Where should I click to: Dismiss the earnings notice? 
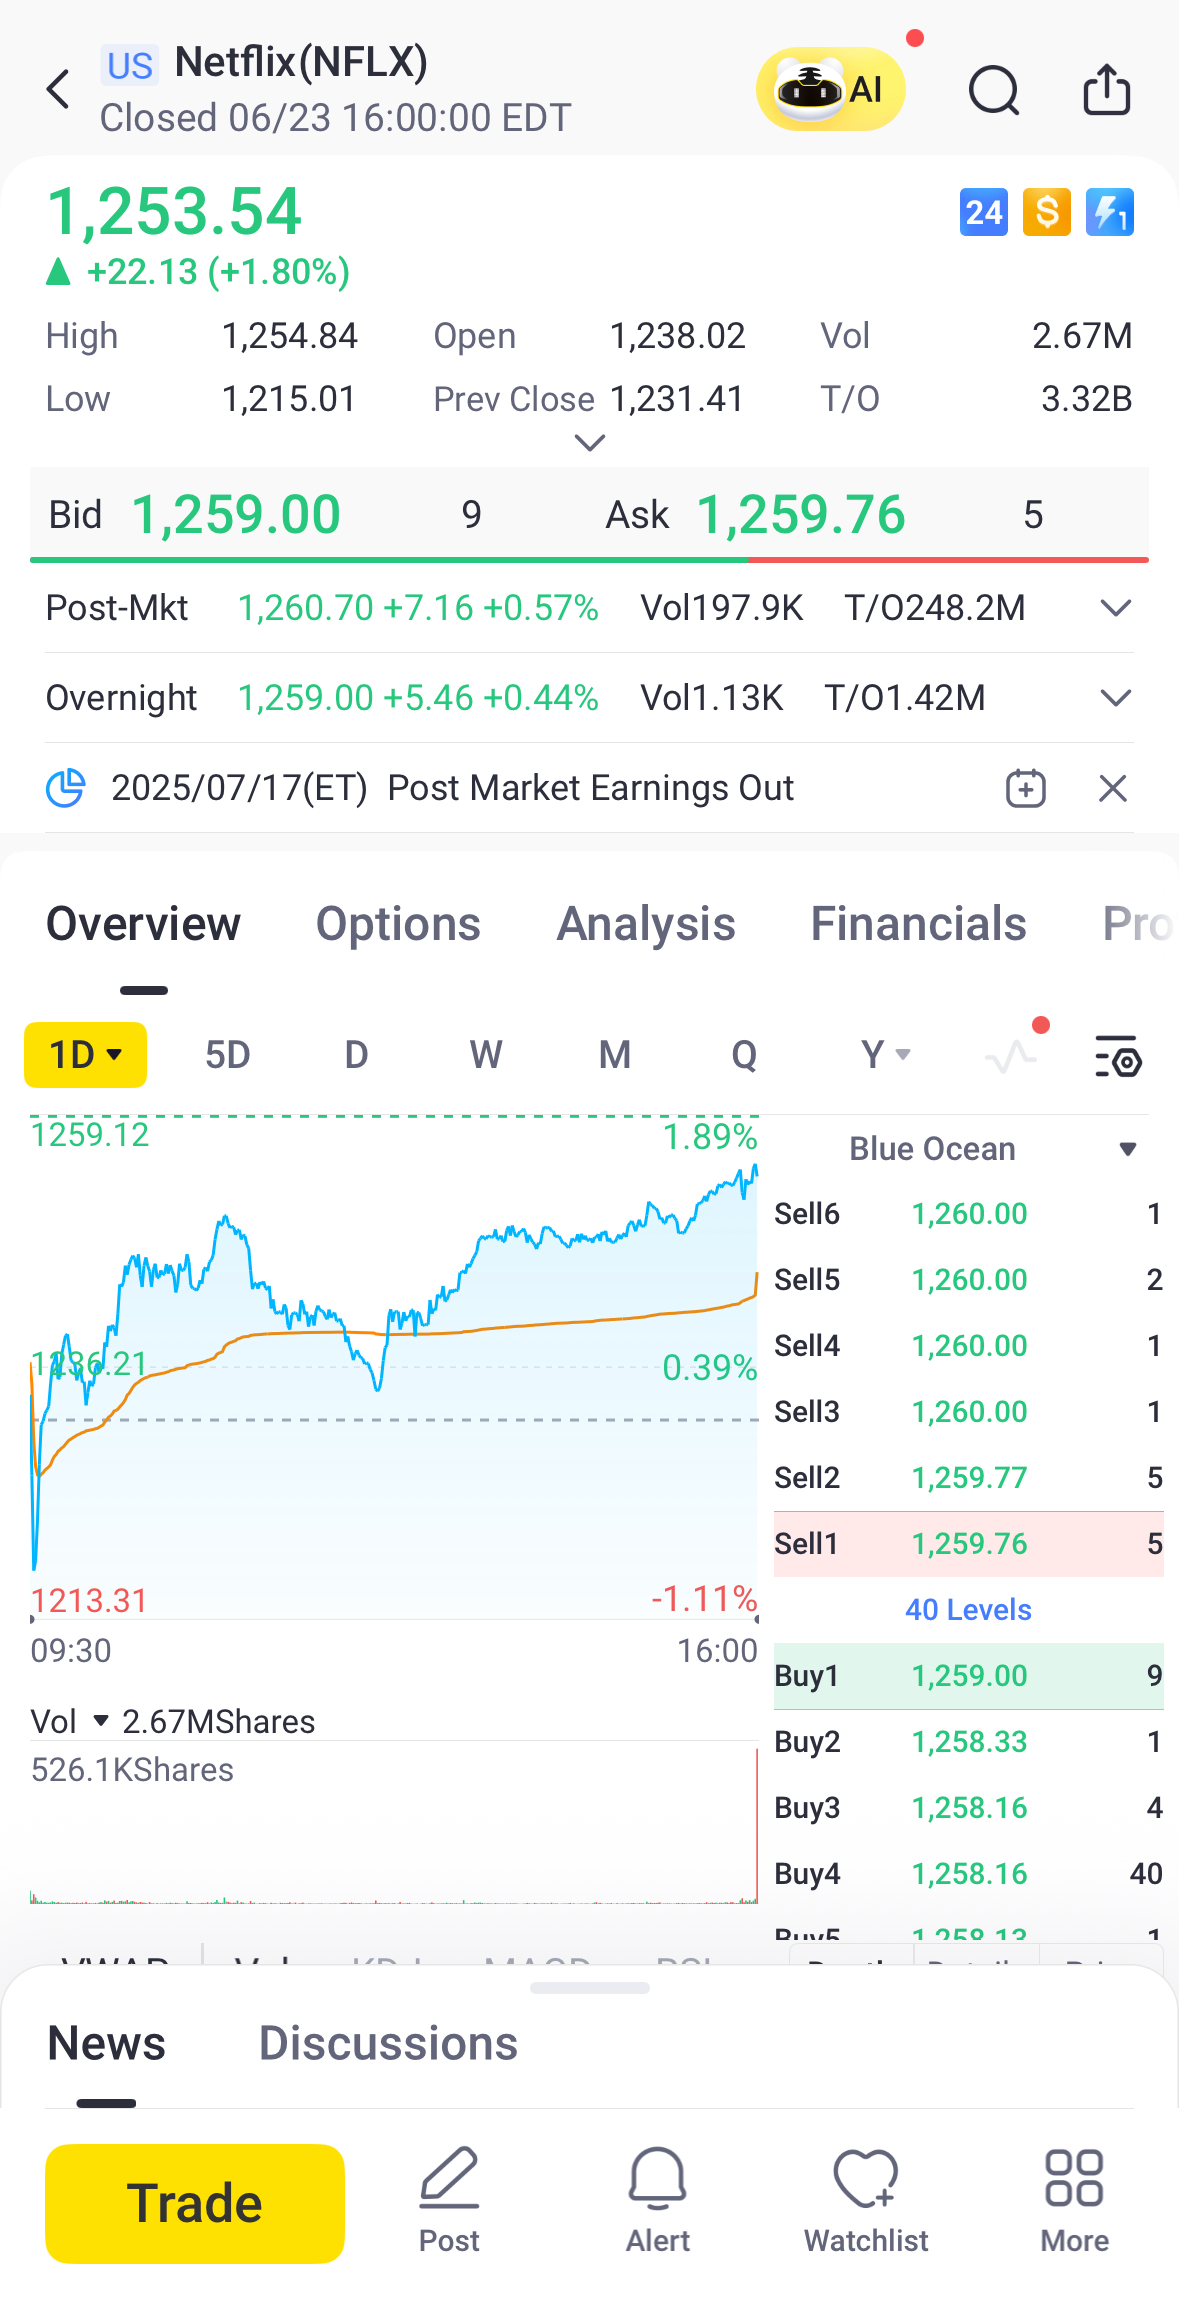click(x=1113, y=788)
